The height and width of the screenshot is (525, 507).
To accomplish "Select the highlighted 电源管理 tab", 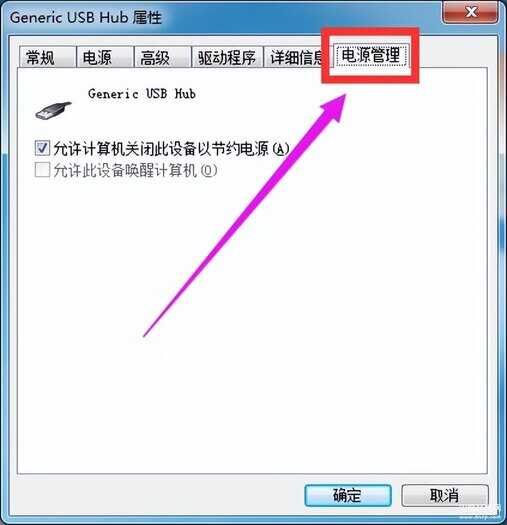I will (371, 55).
